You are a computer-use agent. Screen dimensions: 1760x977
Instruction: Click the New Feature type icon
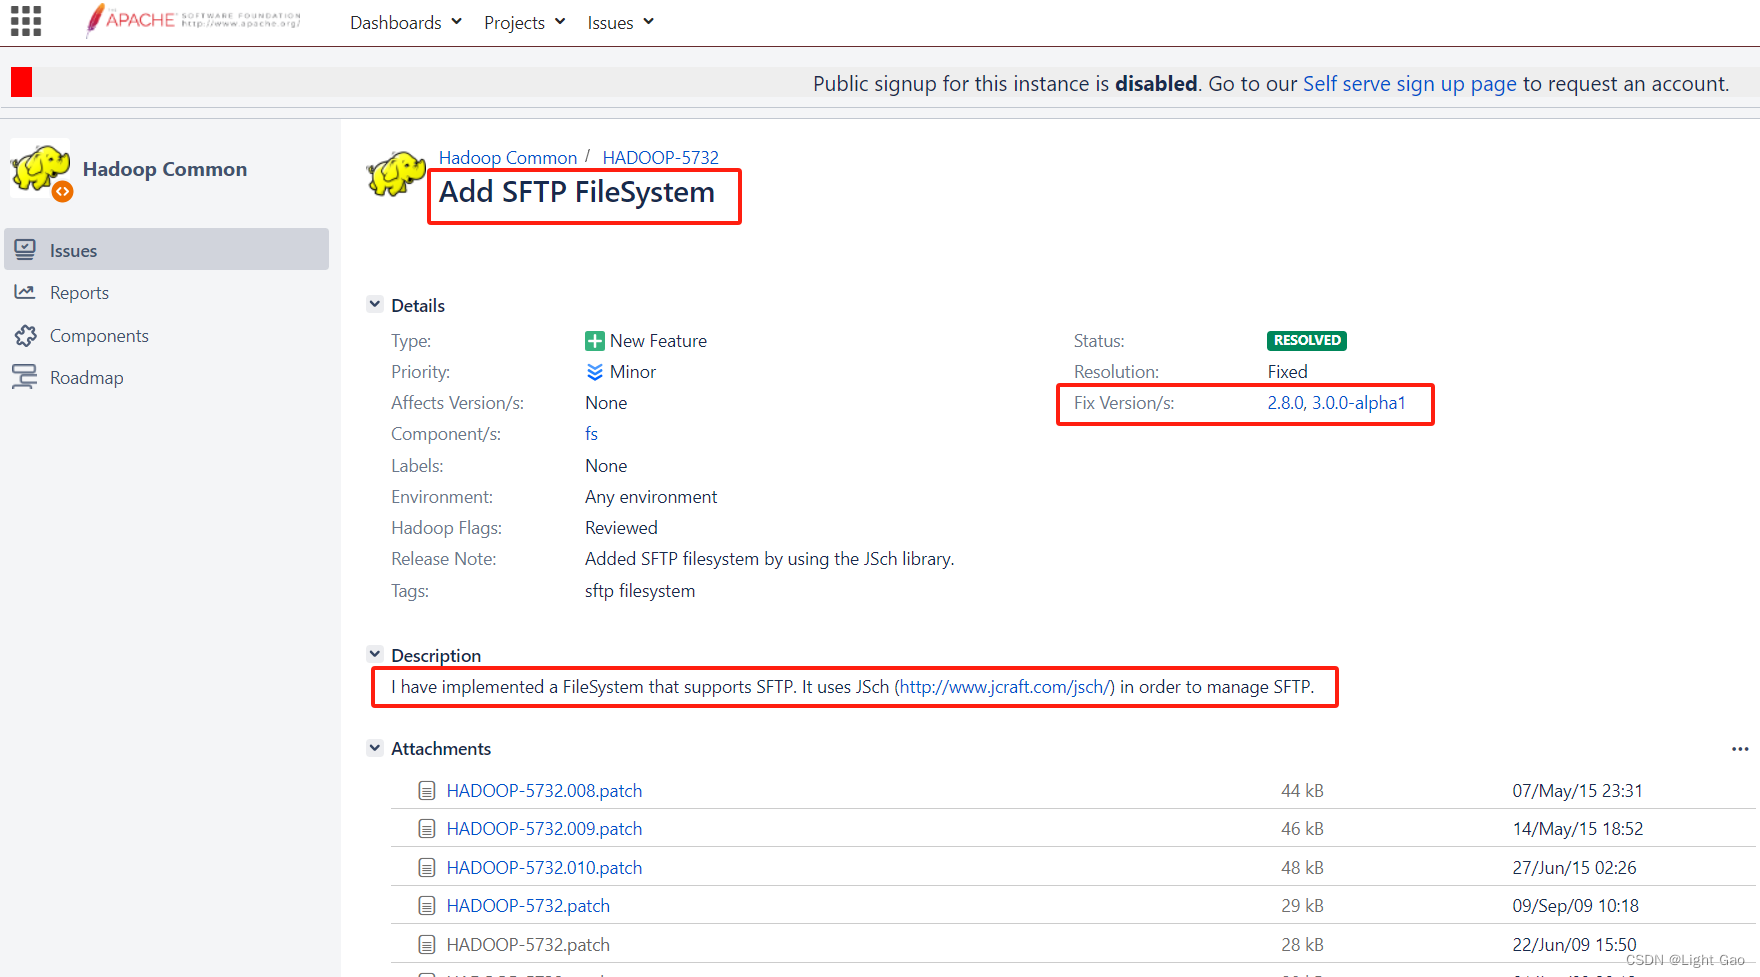593,340
